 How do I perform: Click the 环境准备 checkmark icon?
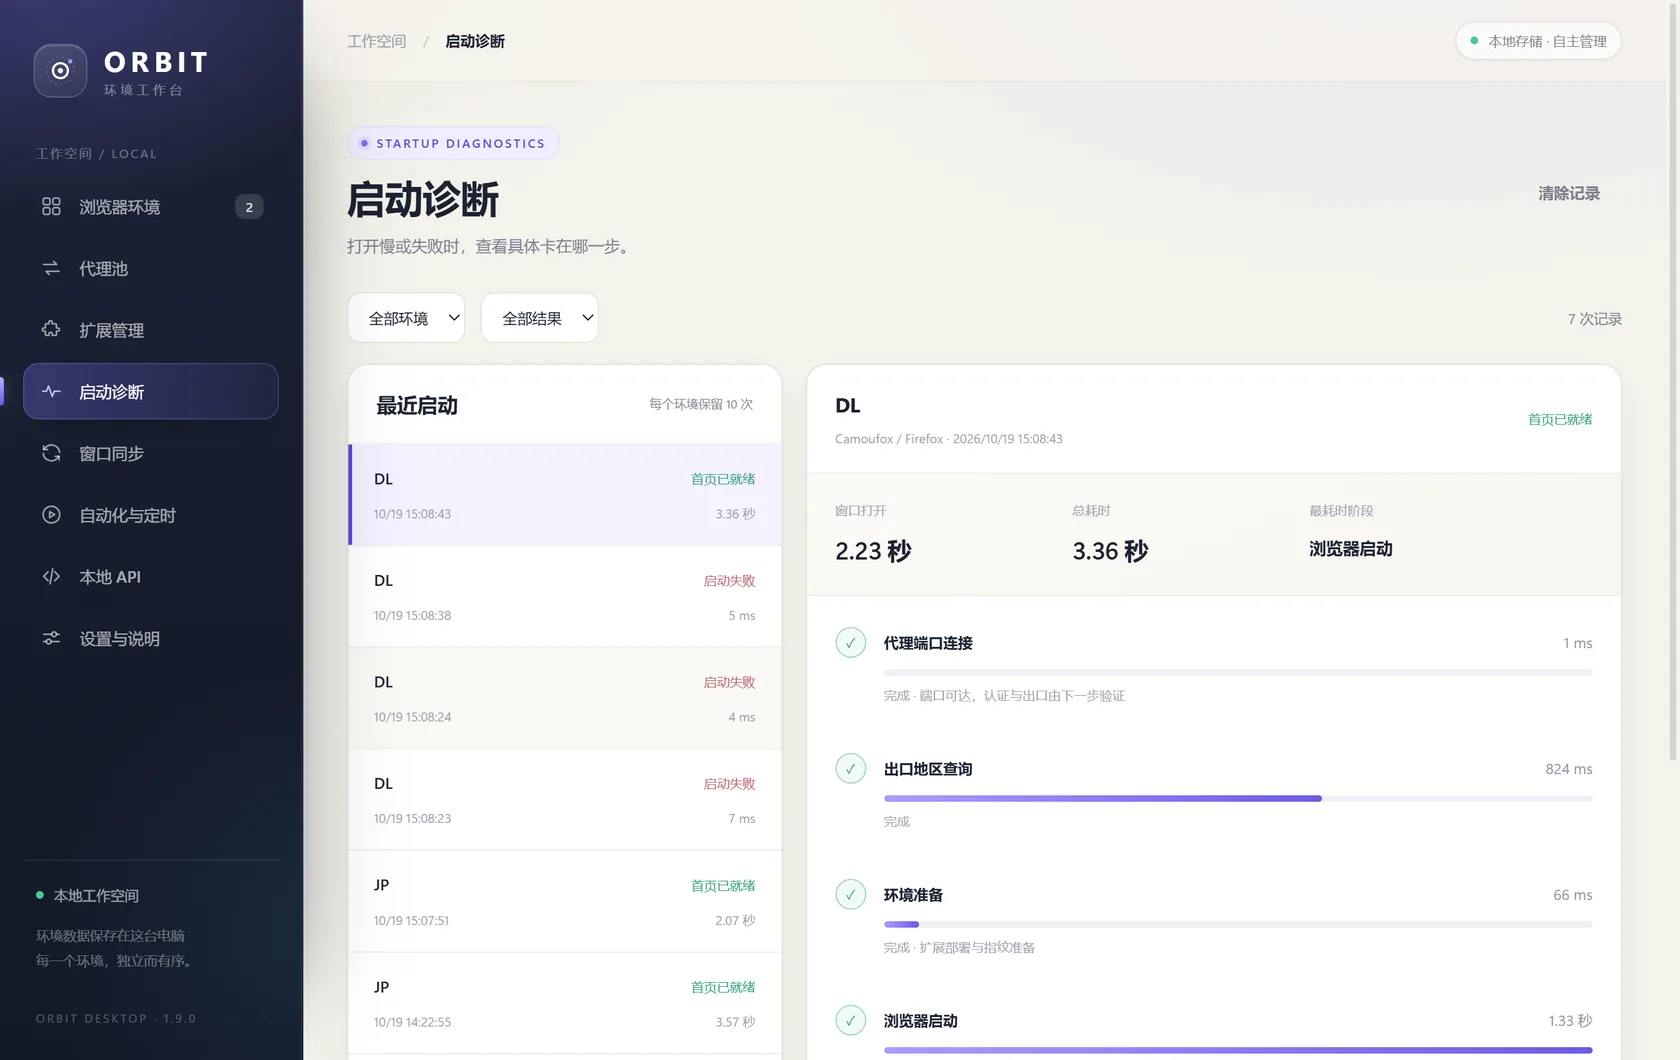pos(850,895)
